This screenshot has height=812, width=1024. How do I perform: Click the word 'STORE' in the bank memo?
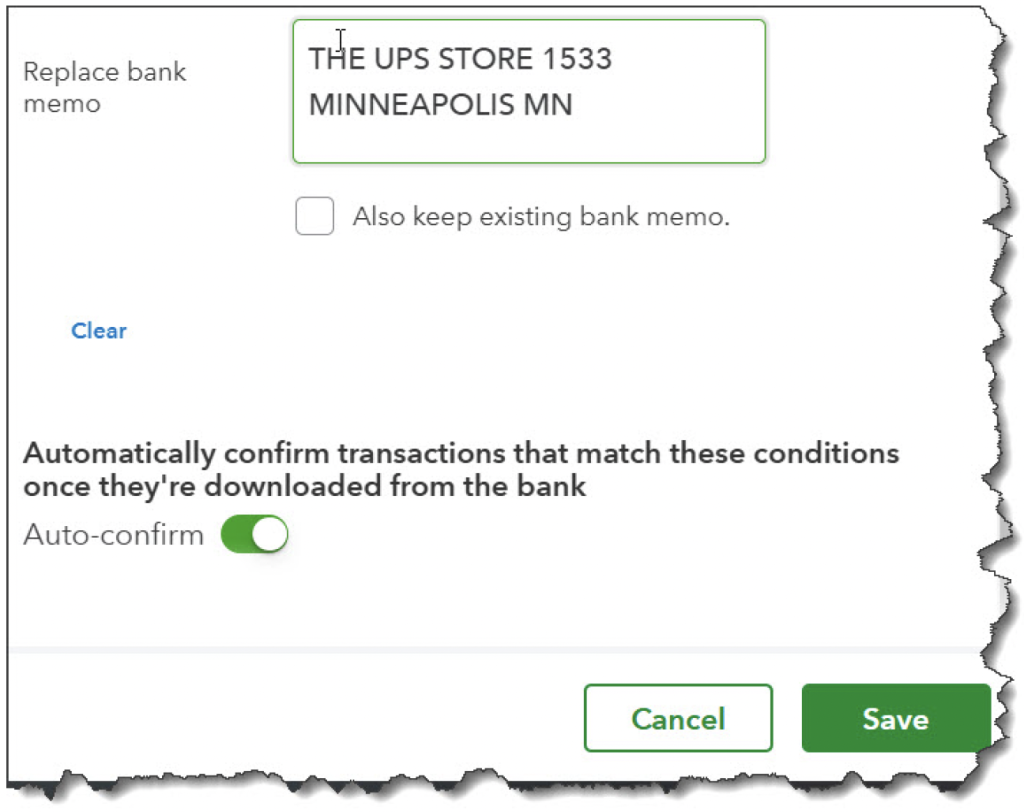click(x=485, y=59)
